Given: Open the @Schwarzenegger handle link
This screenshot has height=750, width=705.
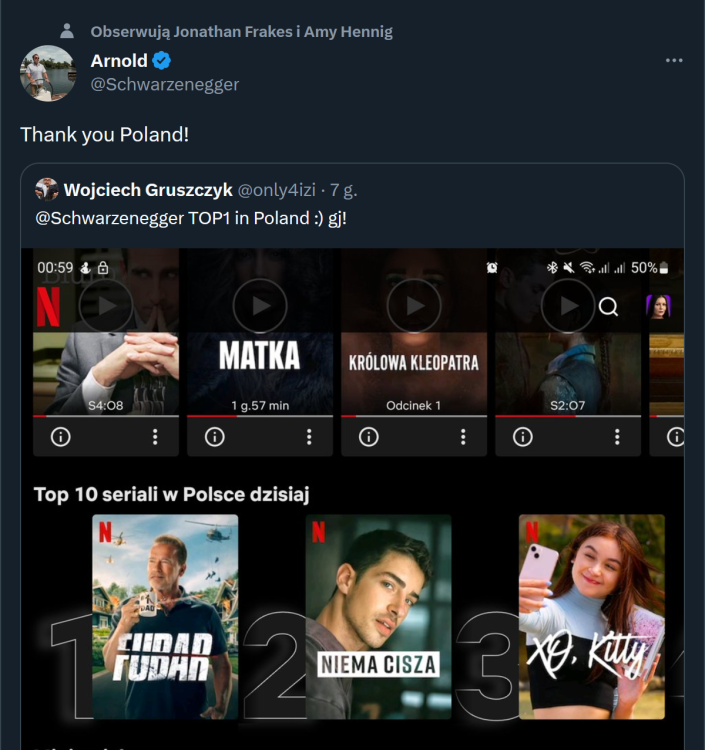Looking at the screenshot, I should coord(165,85).
